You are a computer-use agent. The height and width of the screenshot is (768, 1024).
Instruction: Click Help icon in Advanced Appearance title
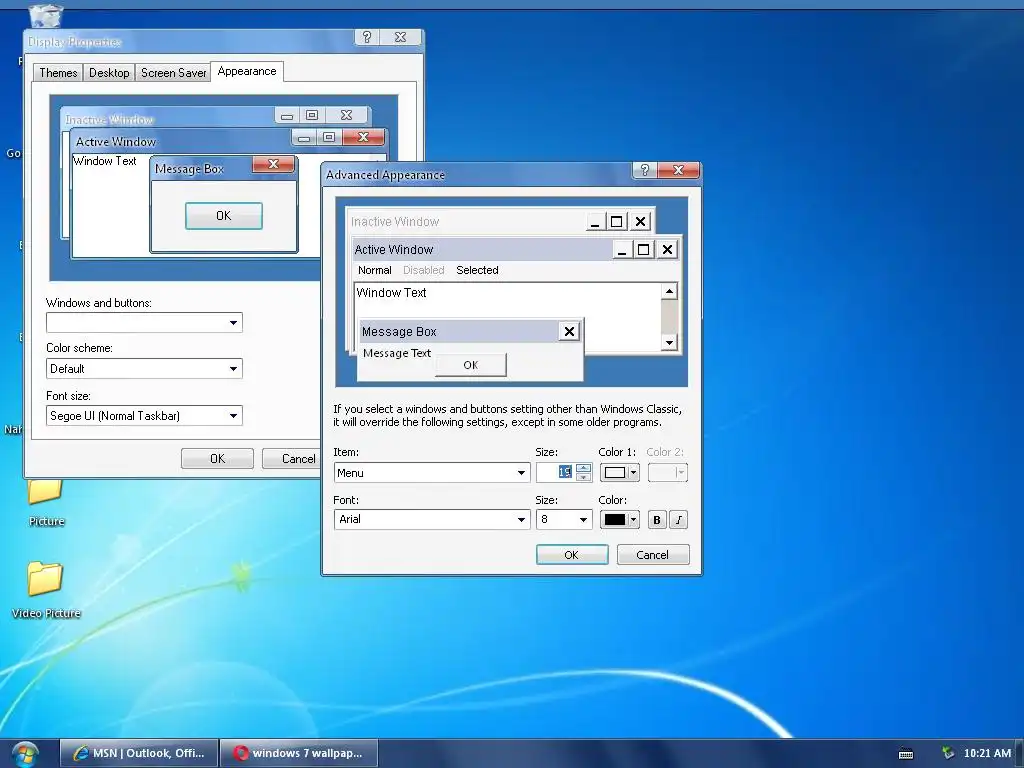tap(645, 170)
